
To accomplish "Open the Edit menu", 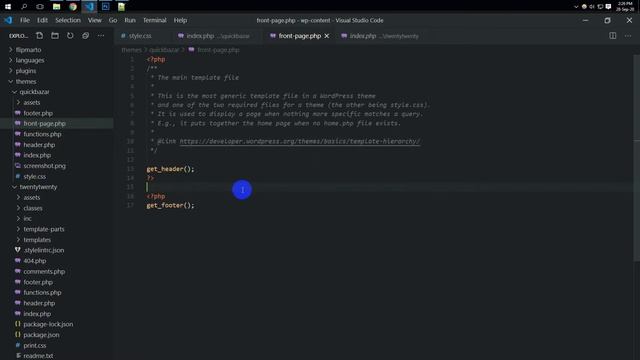I will (x=42, y=20).
